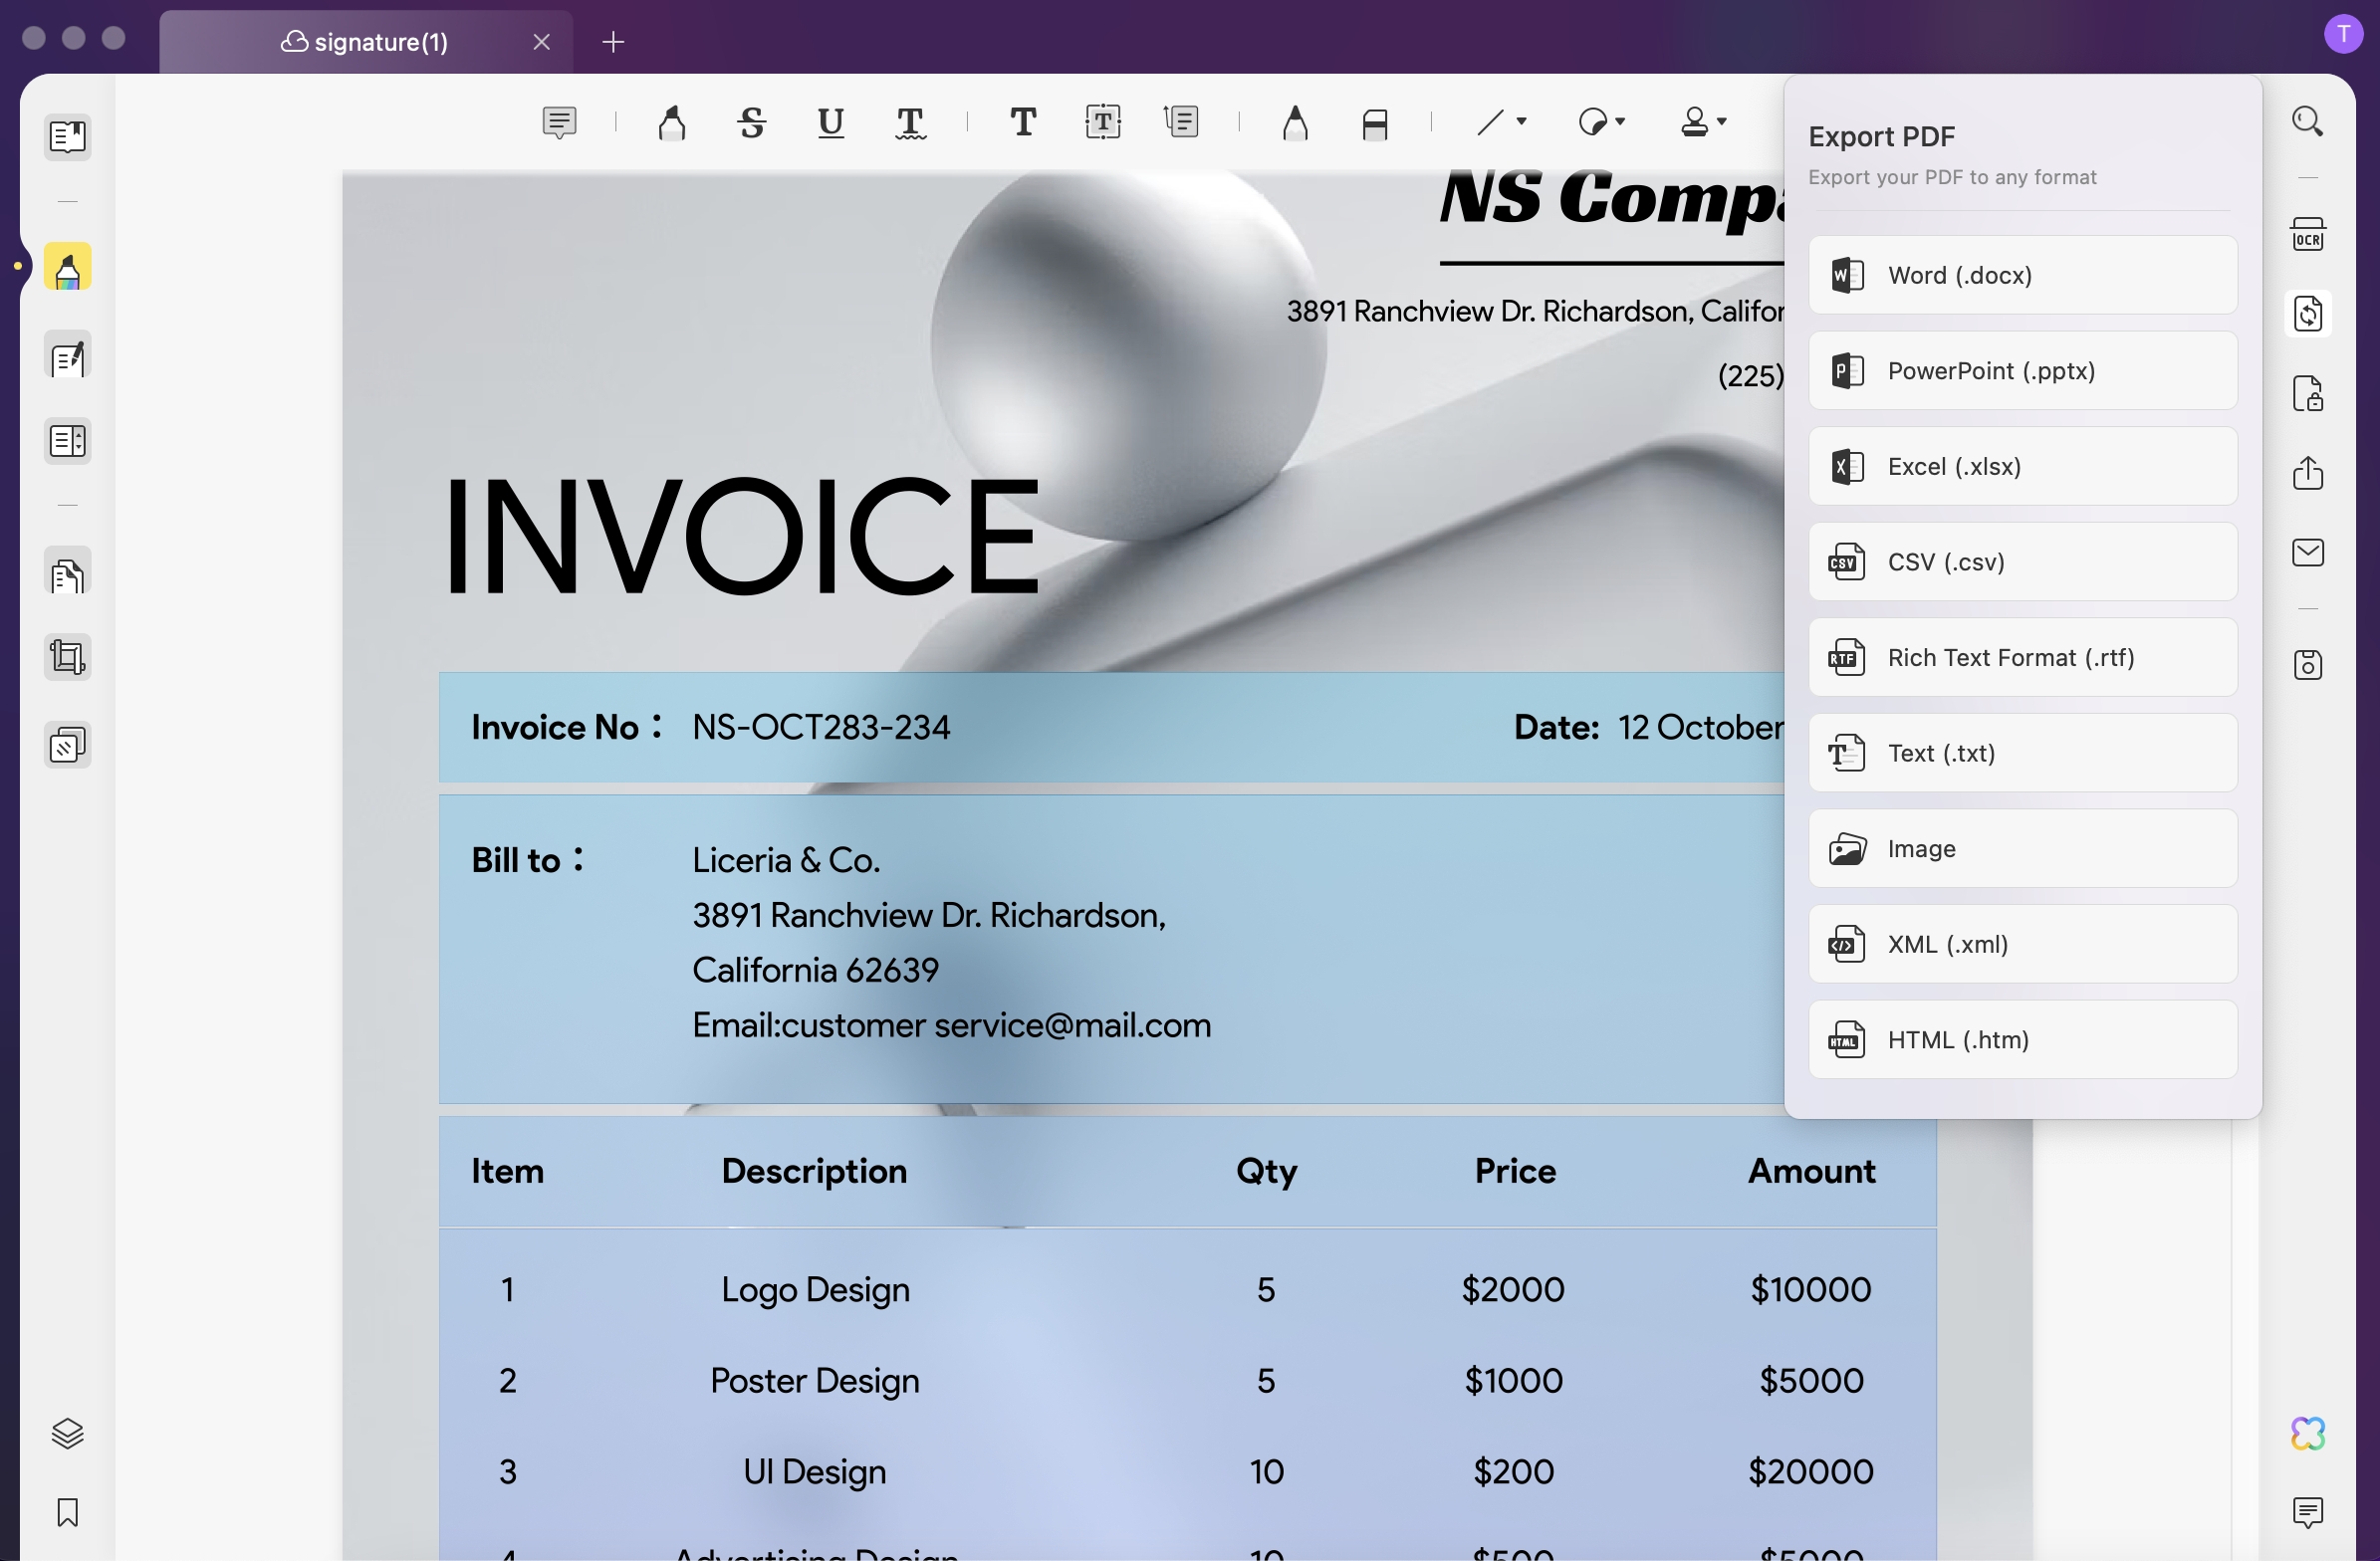Click the OCR recognize text icon
This screenshot has height=1561, width=2380.
pyautogui.click(x=2307, y=235)
